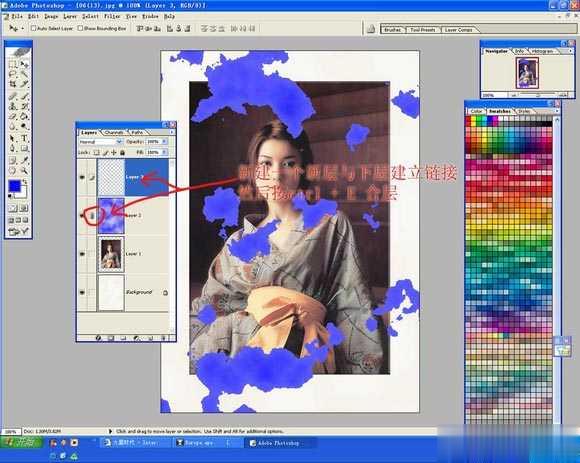Select the Zoom tool

tap(24, 170)
